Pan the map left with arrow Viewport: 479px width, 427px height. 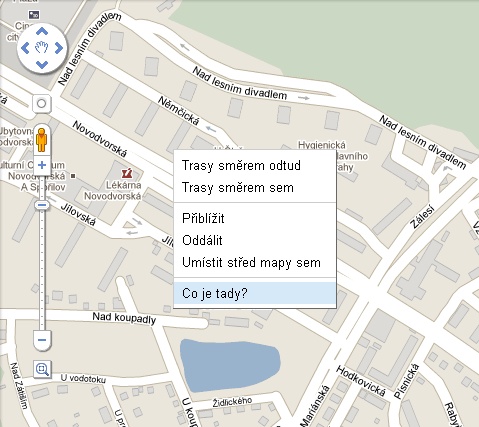tap(25, 48)
